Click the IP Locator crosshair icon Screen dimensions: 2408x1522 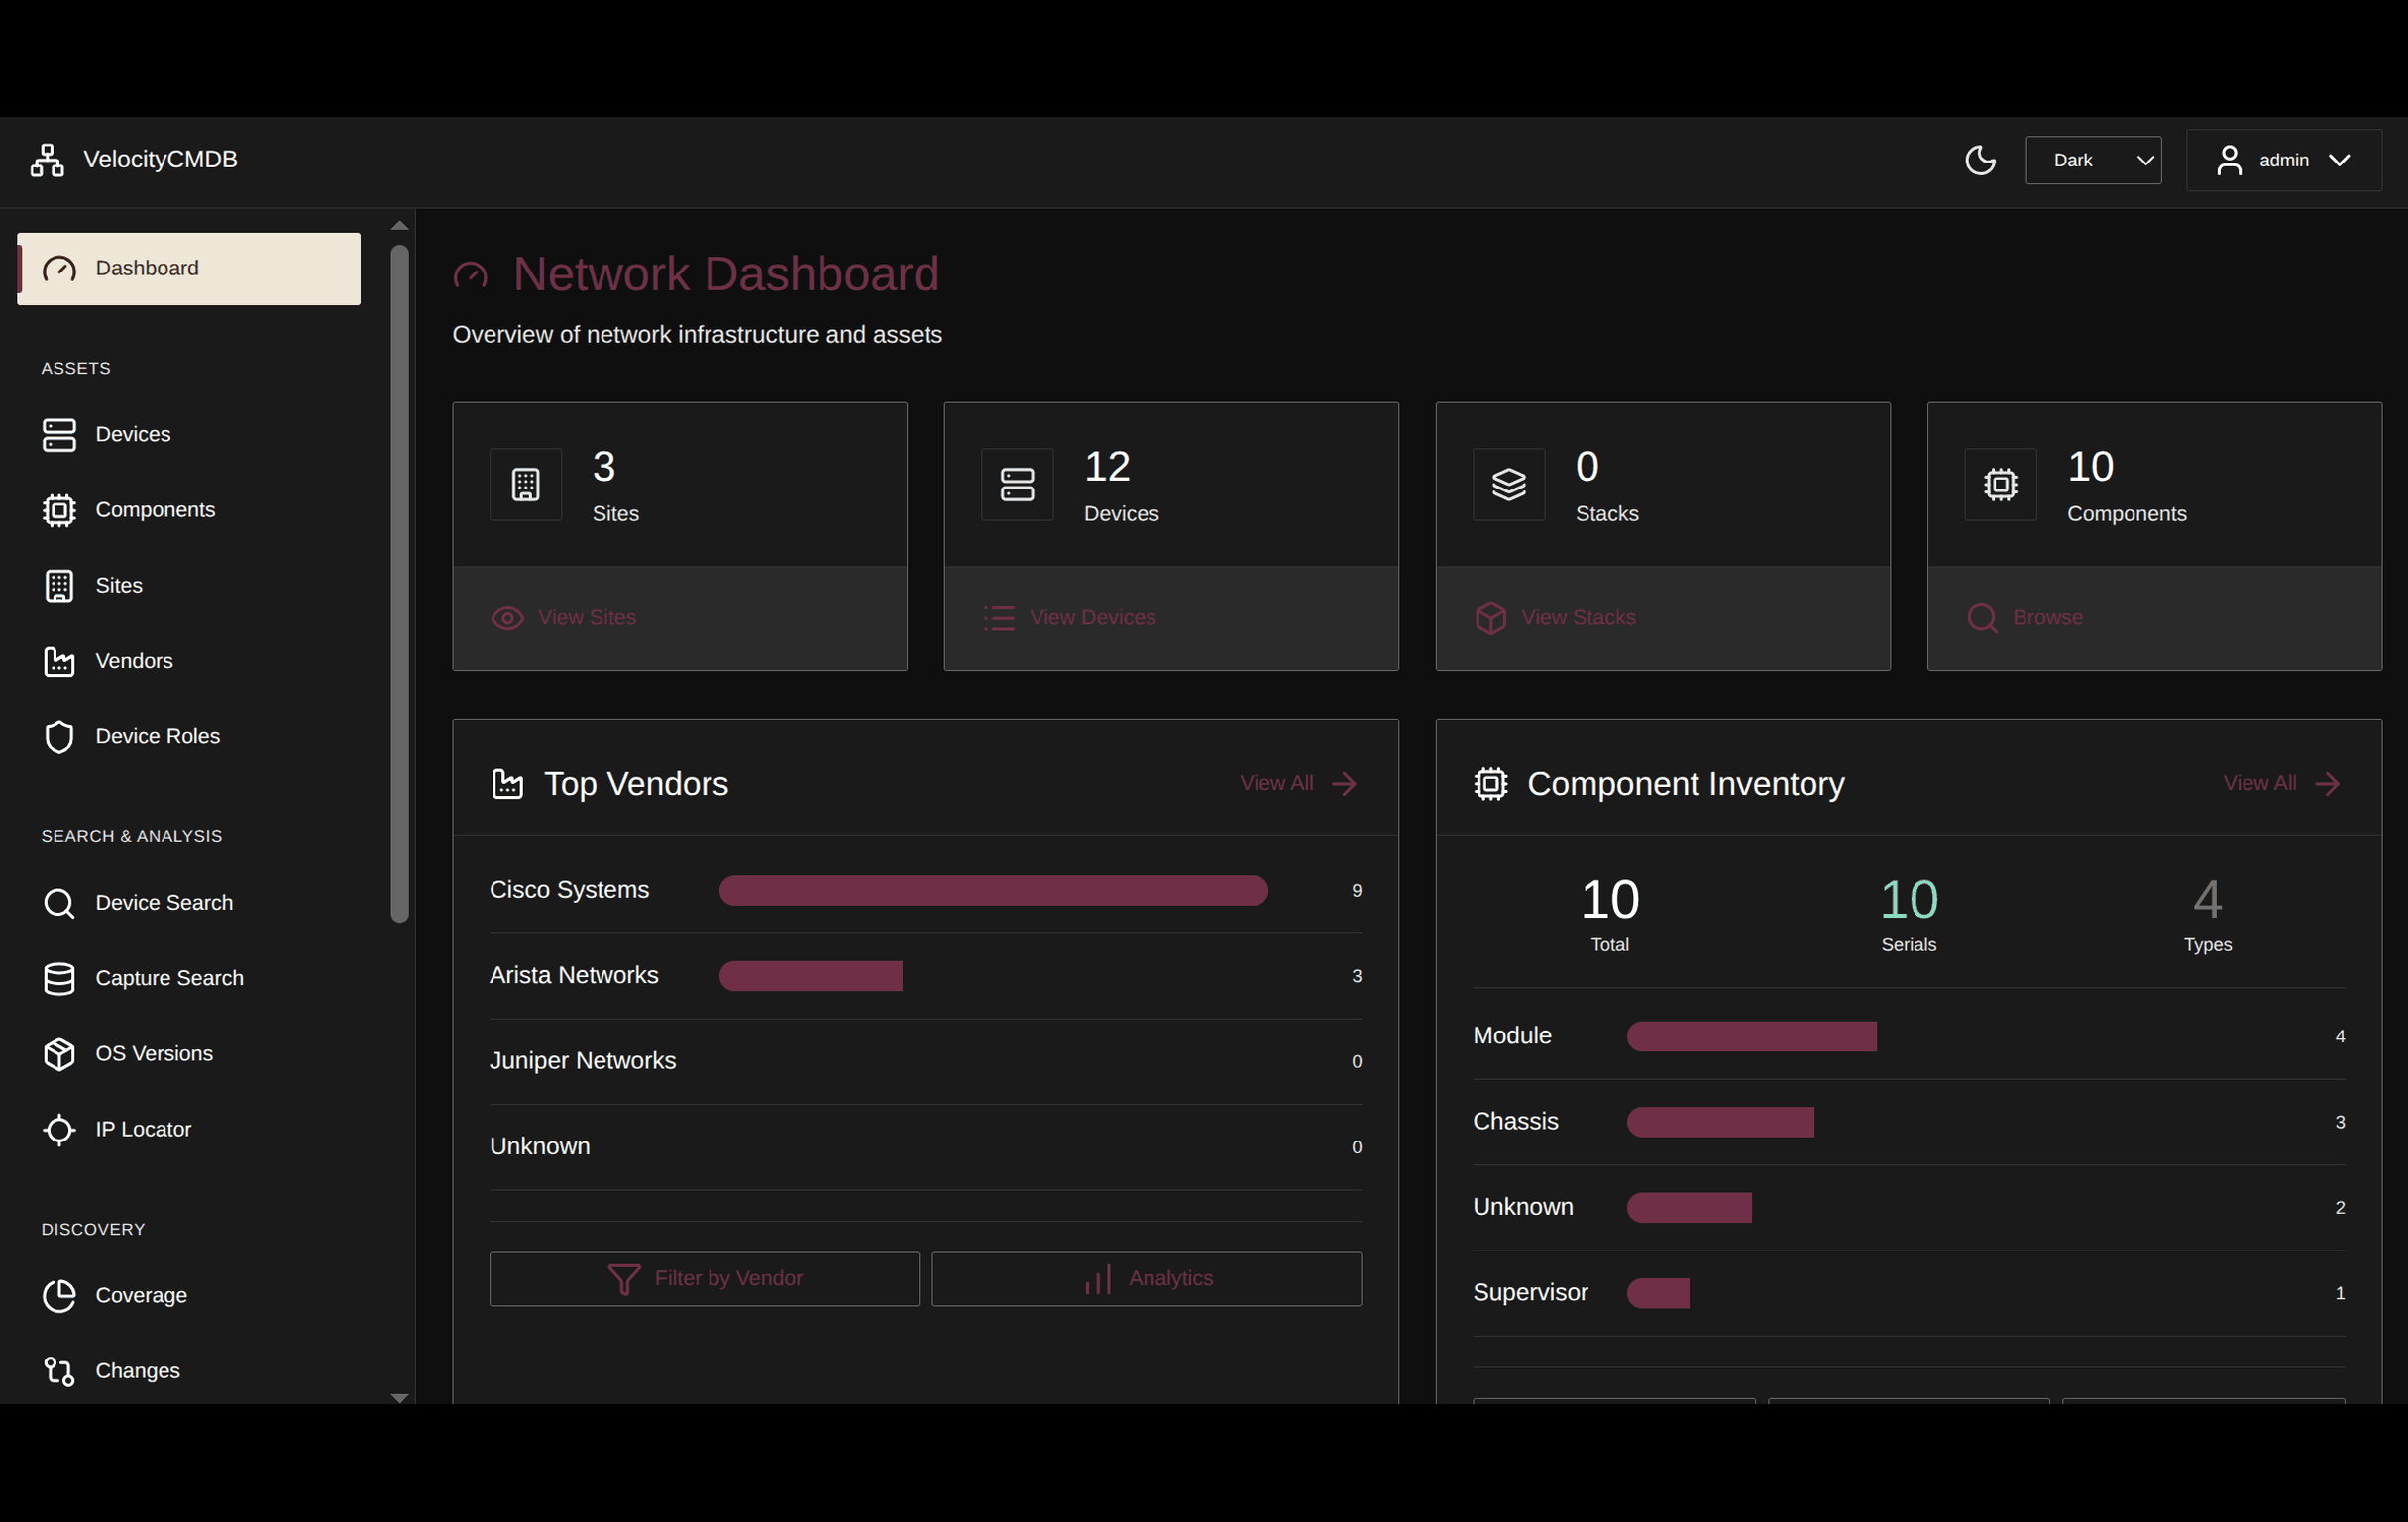click(x=59, y=1129)
